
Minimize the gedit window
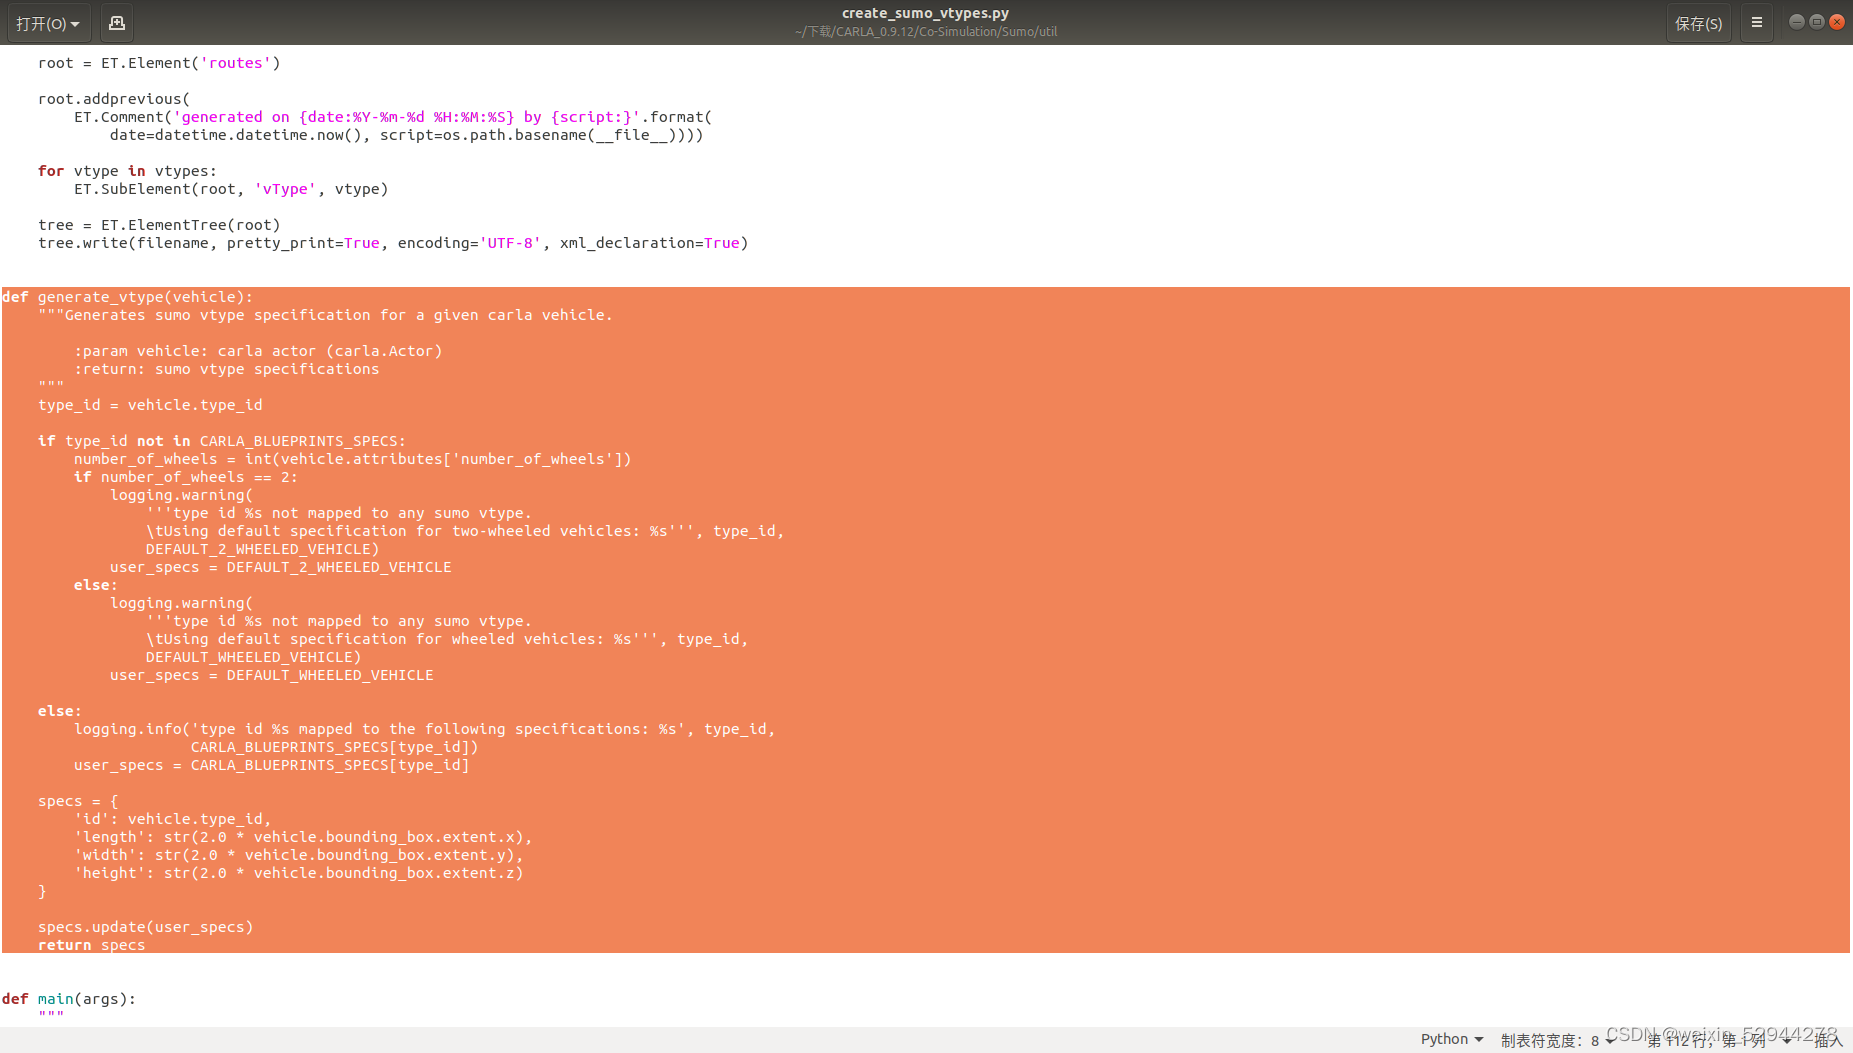1796,20
